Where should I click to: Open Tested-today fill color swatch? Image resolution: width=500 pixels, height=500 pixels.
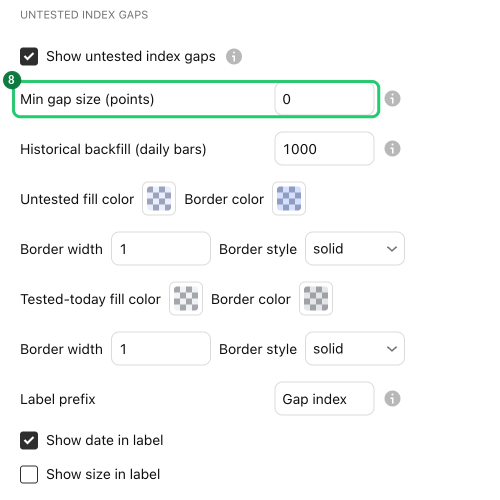click(x=186, y=299)
